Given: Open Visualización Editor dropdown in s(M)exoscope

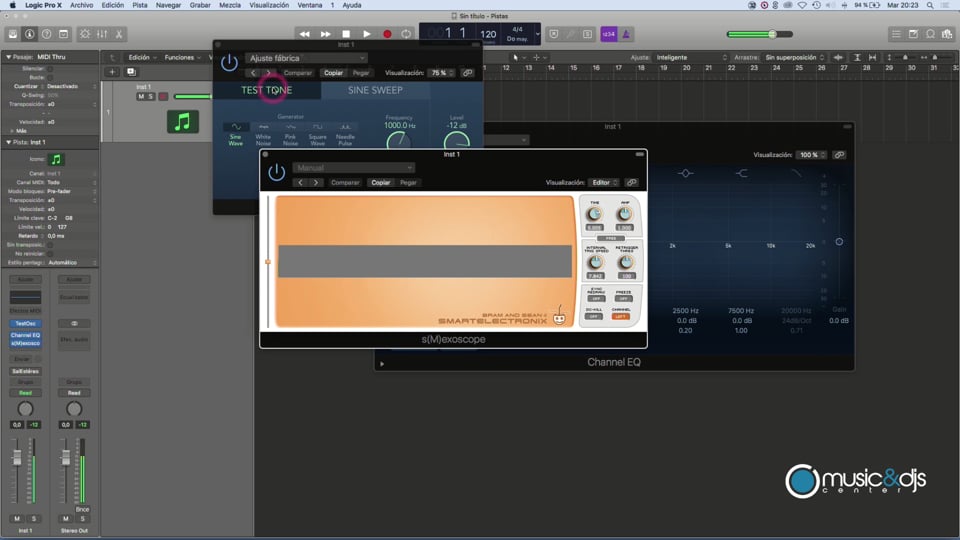Looking at the screenshot, I should [604, 182].
